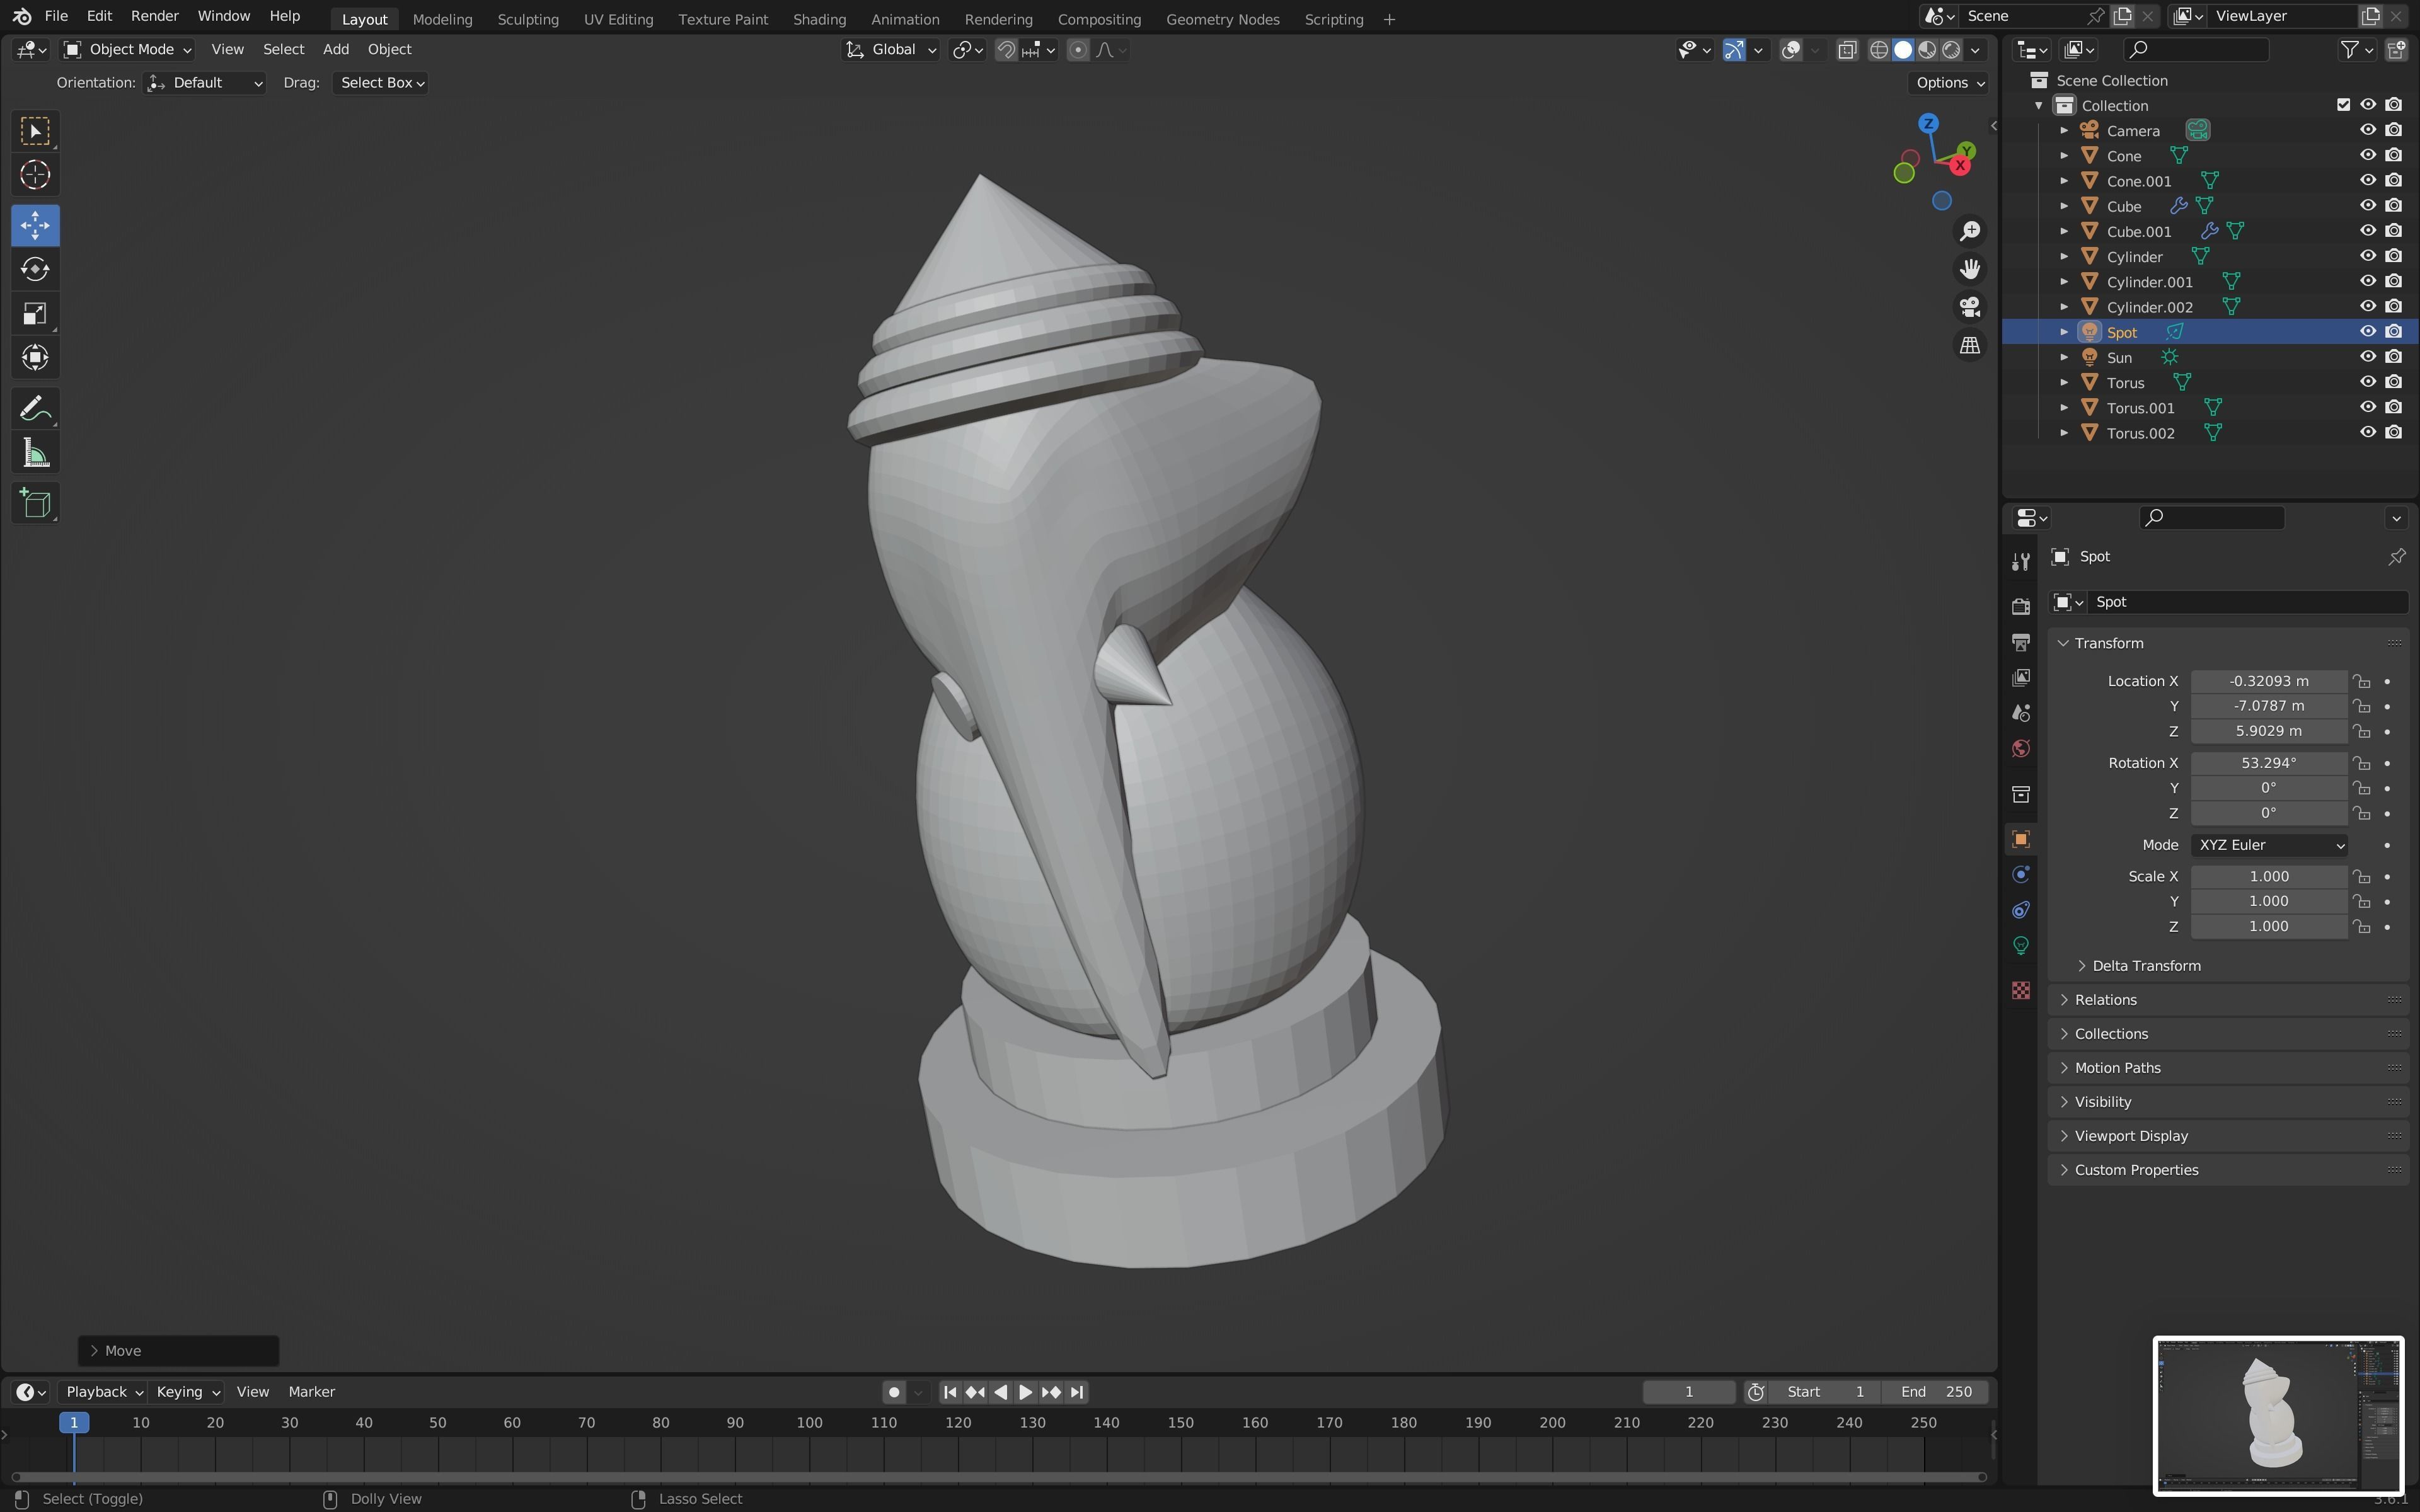Open the Options button in viewport
Screen dimensions: 2420x1512
(x=1950, y=83)
